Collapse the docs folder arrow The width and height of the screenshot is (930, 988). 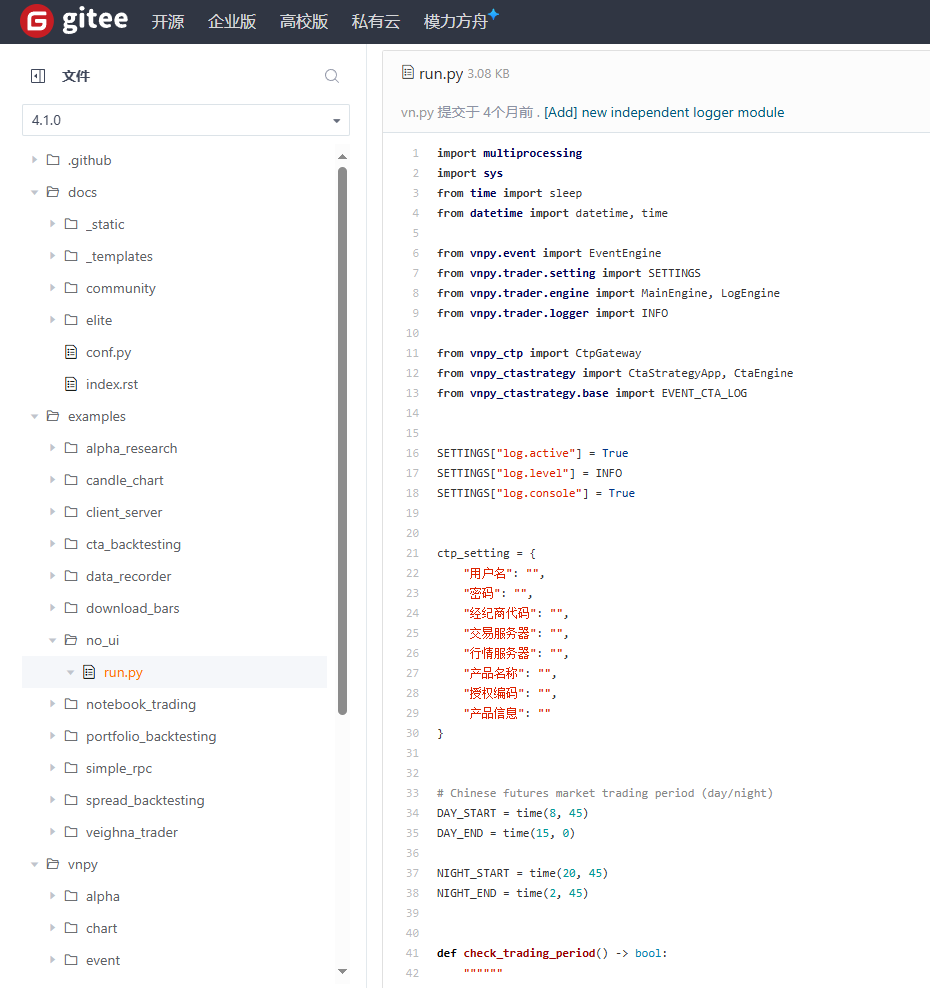pyautogui.click(x=35, y=192)
